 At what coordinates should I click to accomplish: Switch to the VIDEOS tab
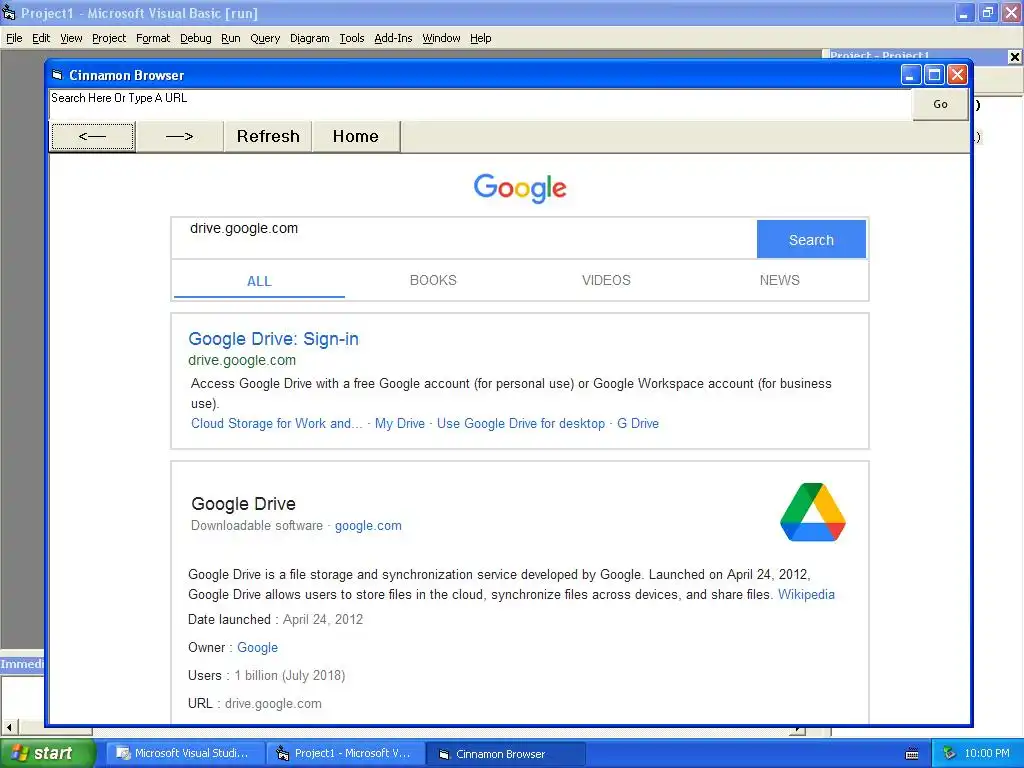tap(606, 280)
